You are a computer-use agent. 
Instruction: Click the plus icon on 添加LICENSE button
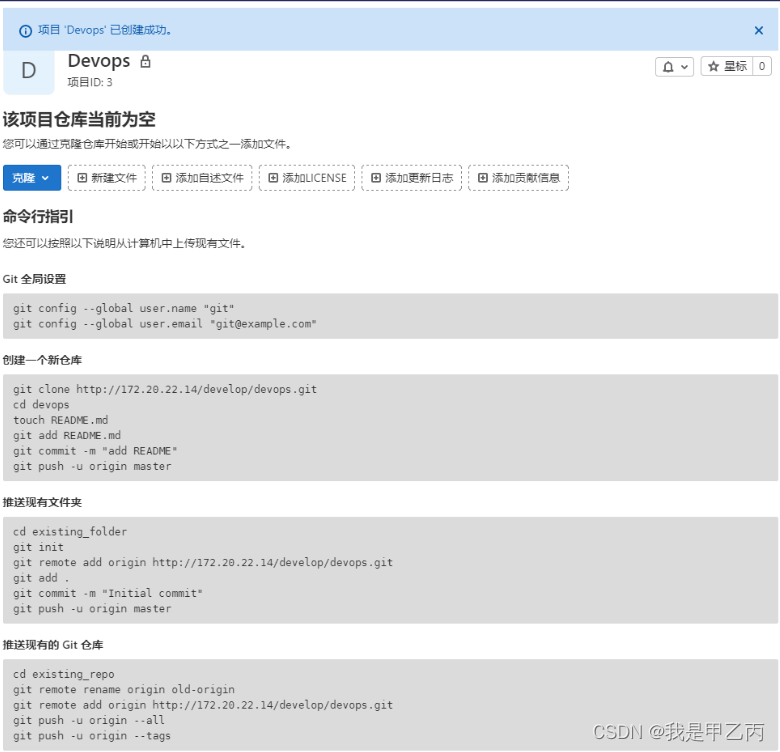click(x=273, y=178)
